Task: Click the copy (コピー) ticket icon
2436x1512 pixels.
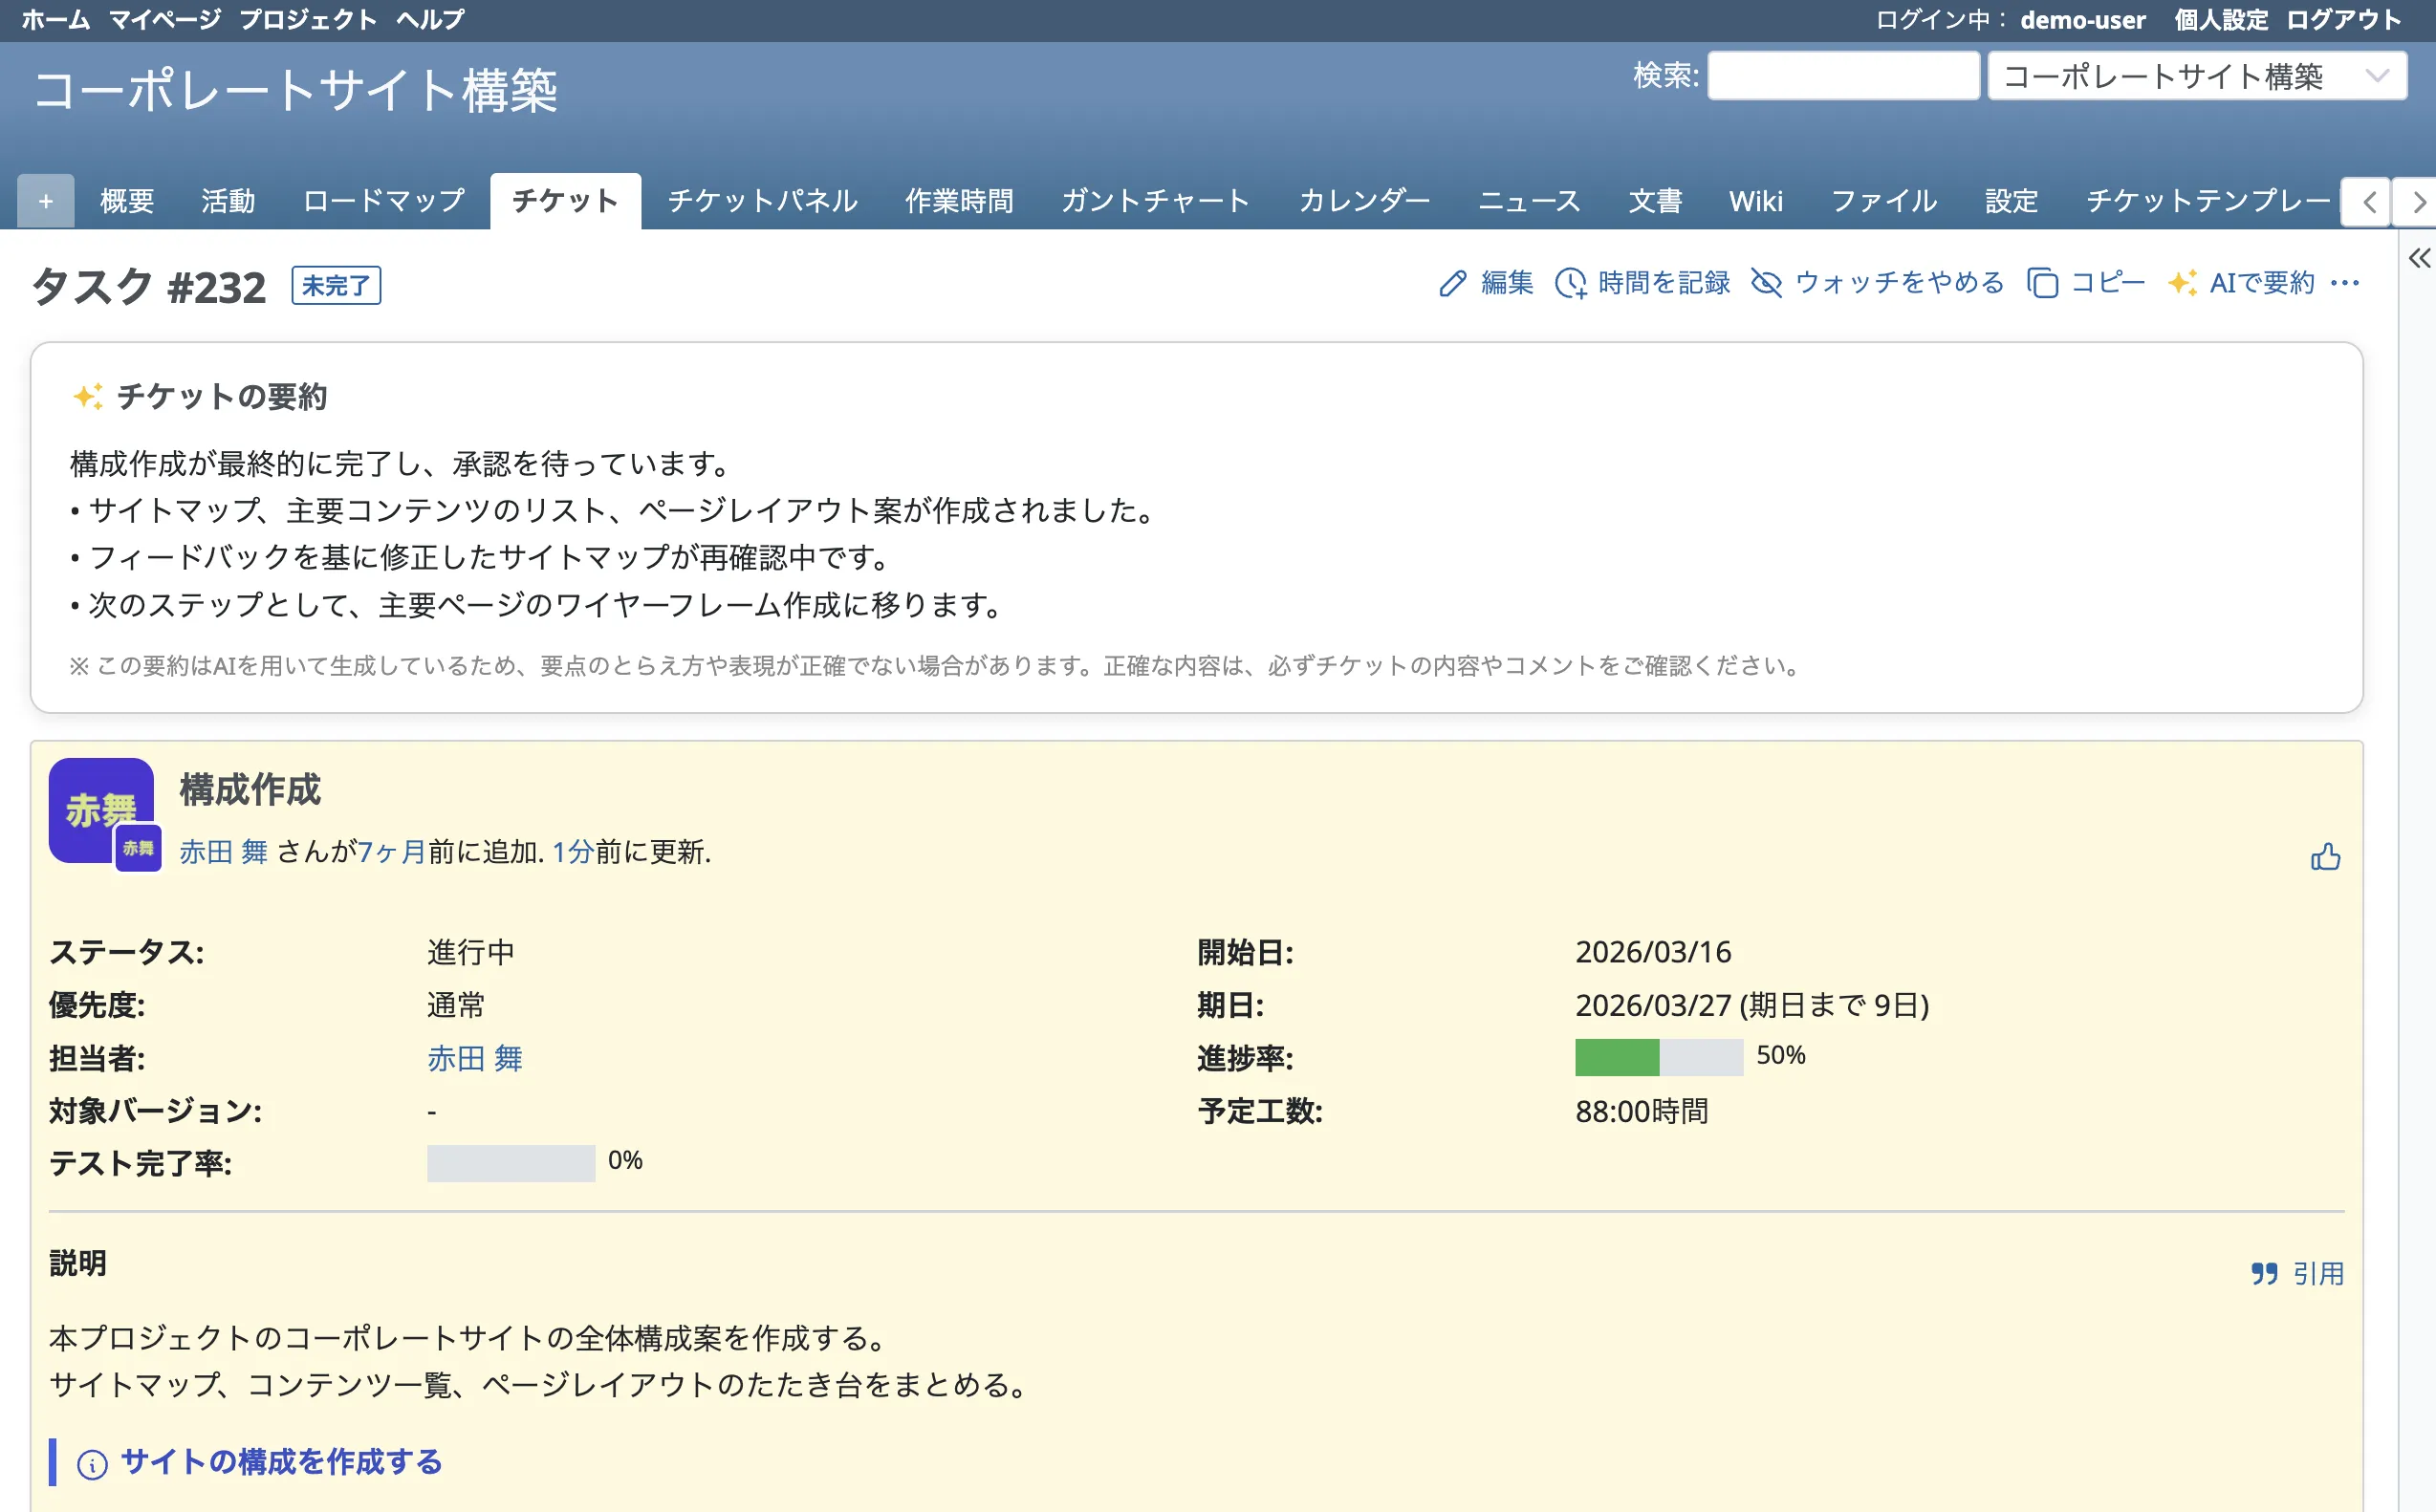Action: (2042, 284)
